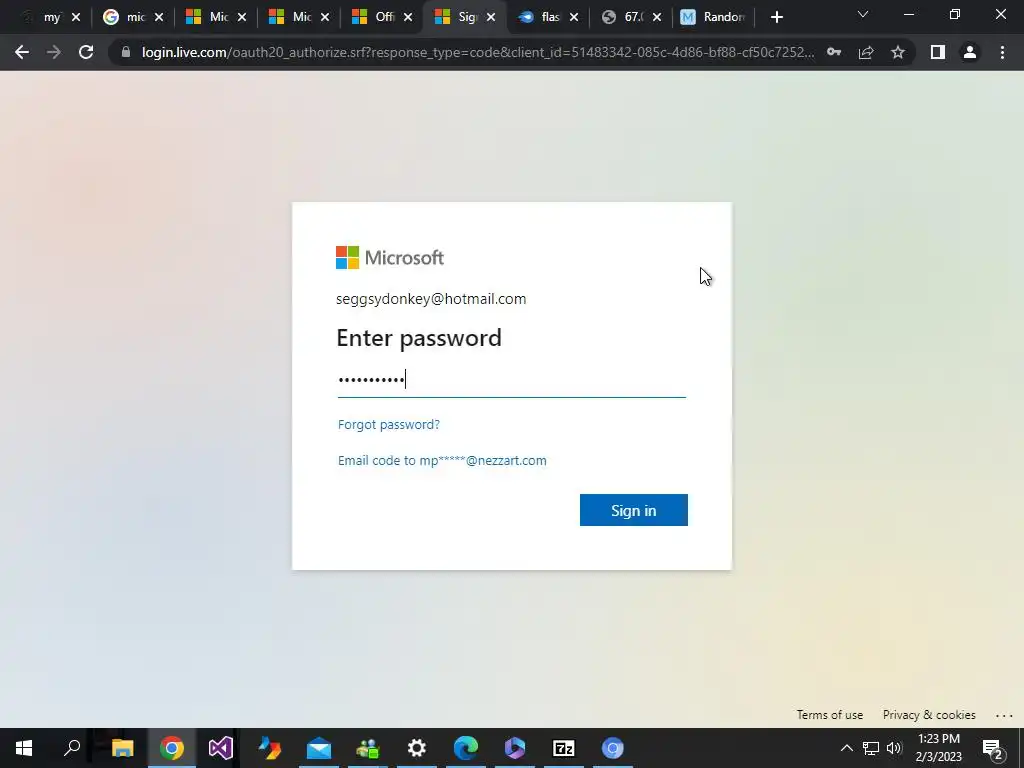Click the seggsydonkey@hotmail.com account text

point(431,299)
